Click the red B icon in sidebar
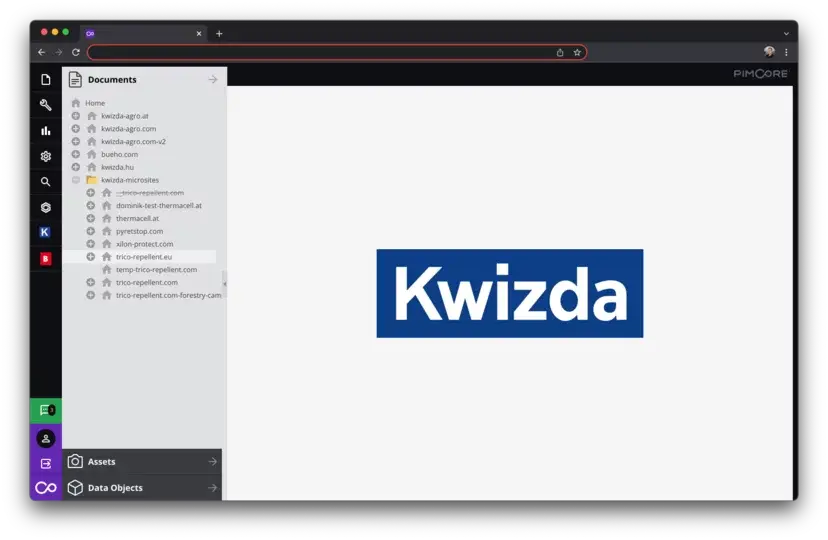The height and width of the screenshot is (540, 828). tap(46, 259)
